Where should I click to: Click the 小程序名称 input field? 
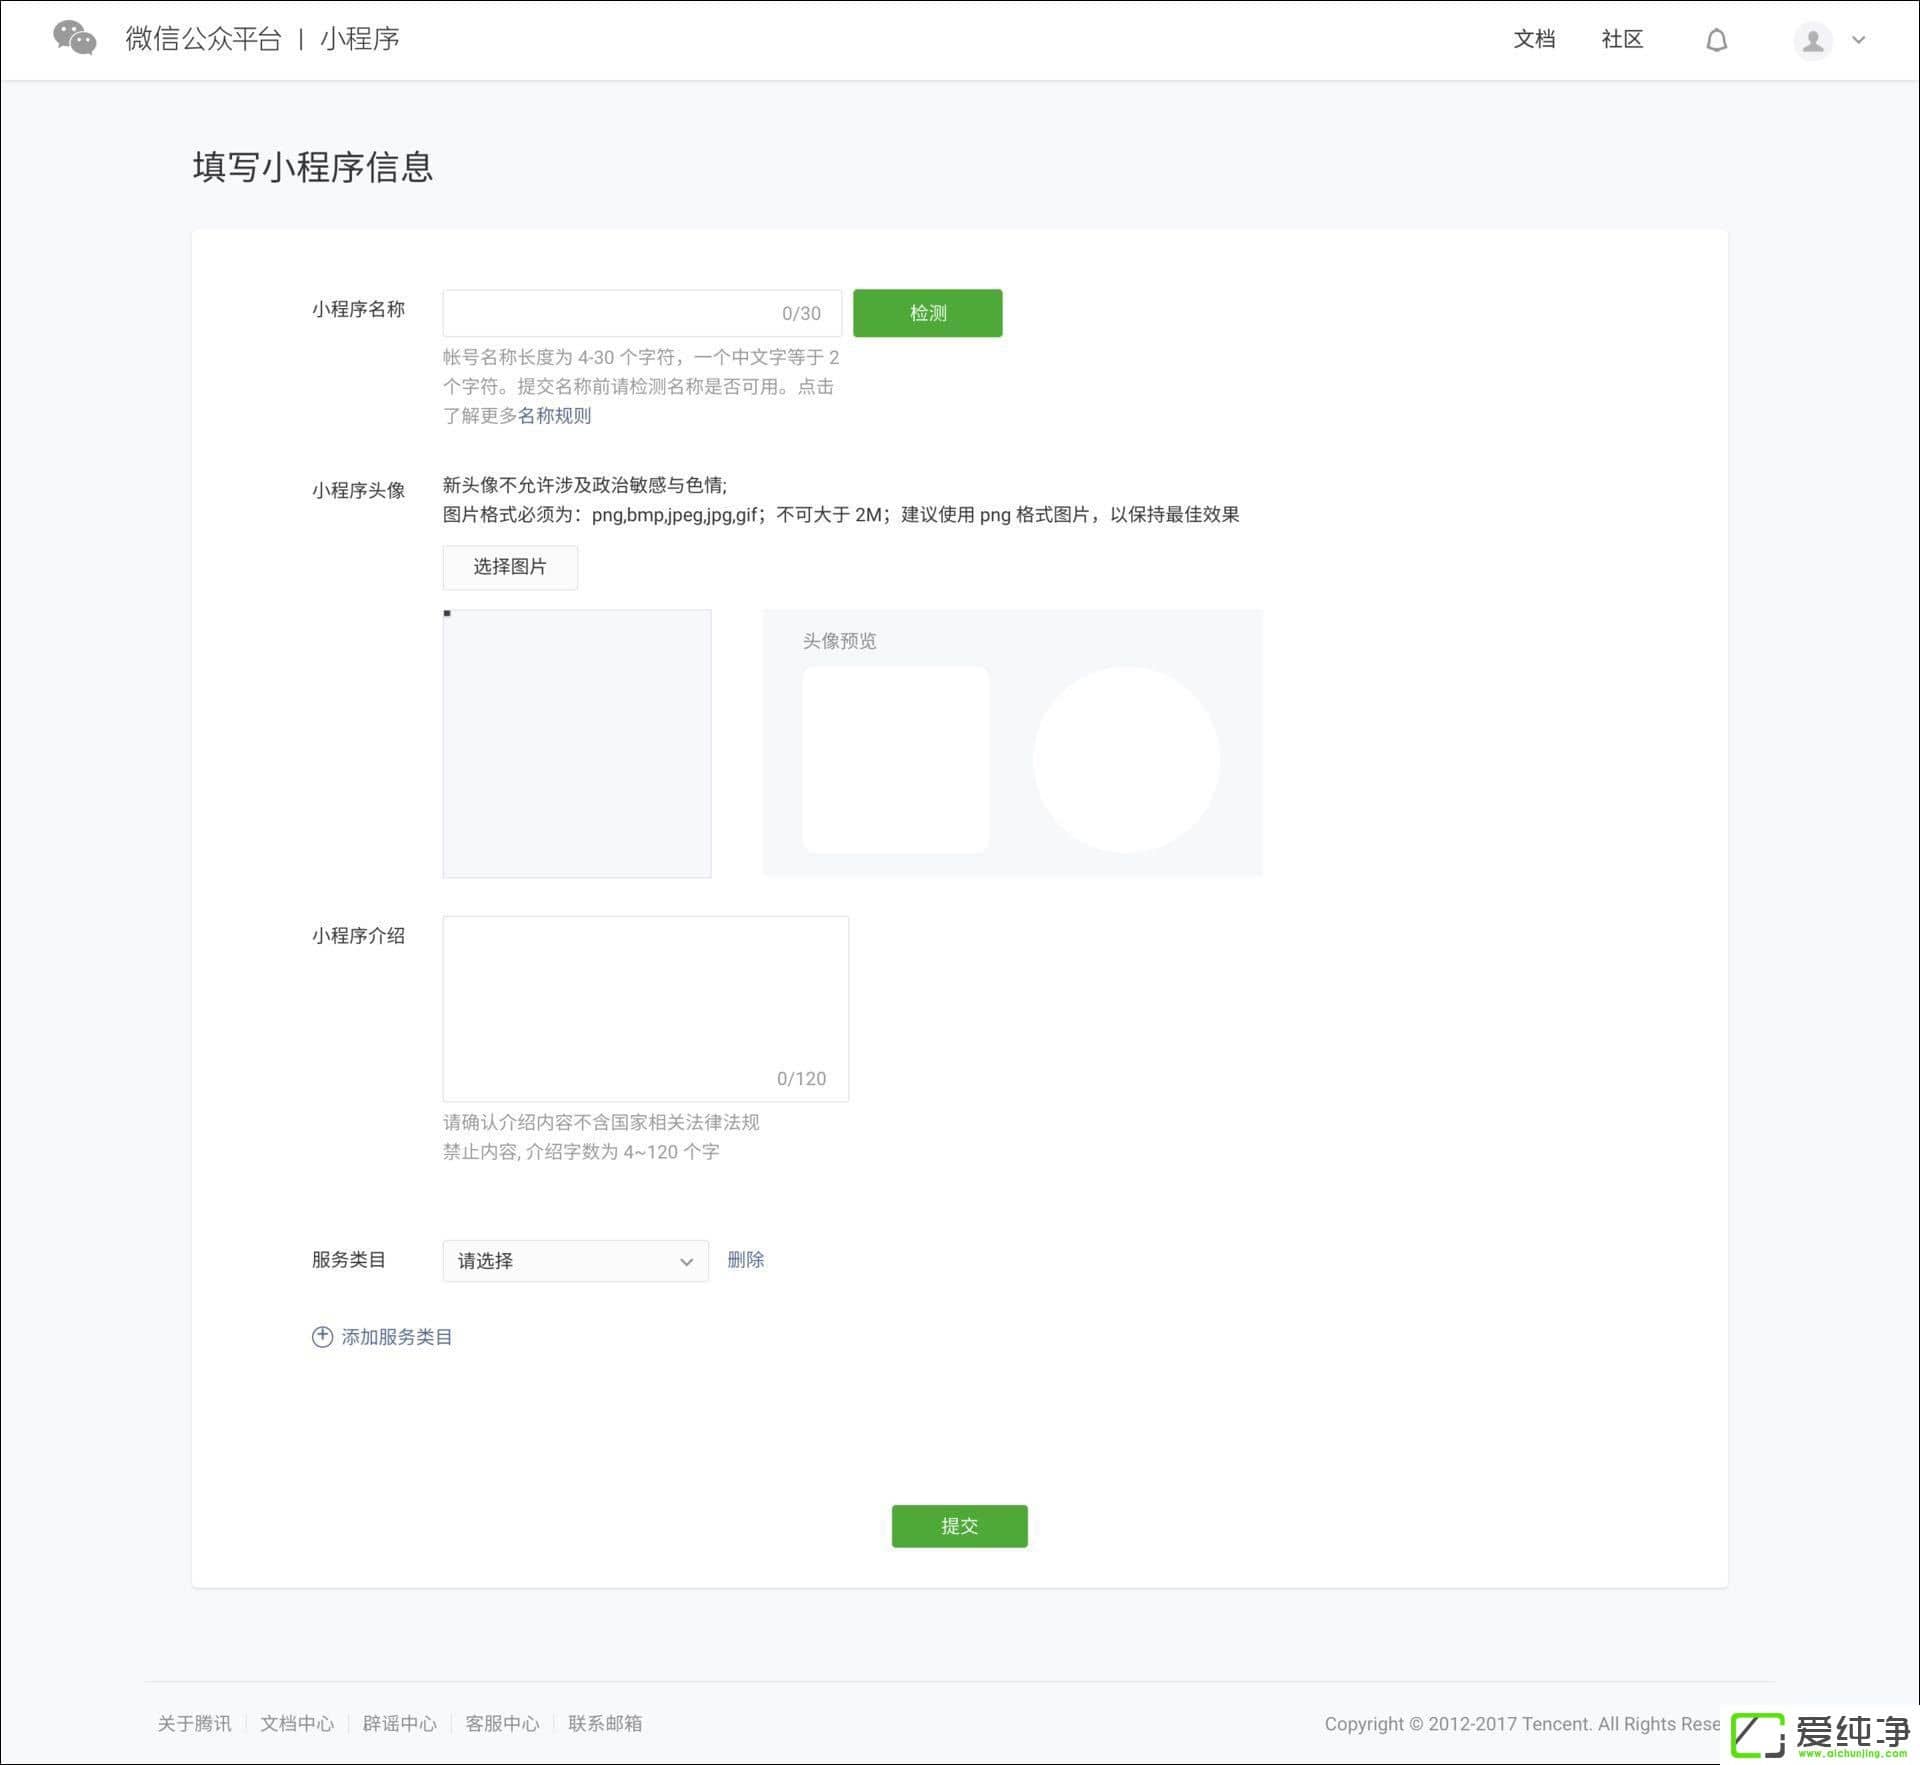click(610, 313)
